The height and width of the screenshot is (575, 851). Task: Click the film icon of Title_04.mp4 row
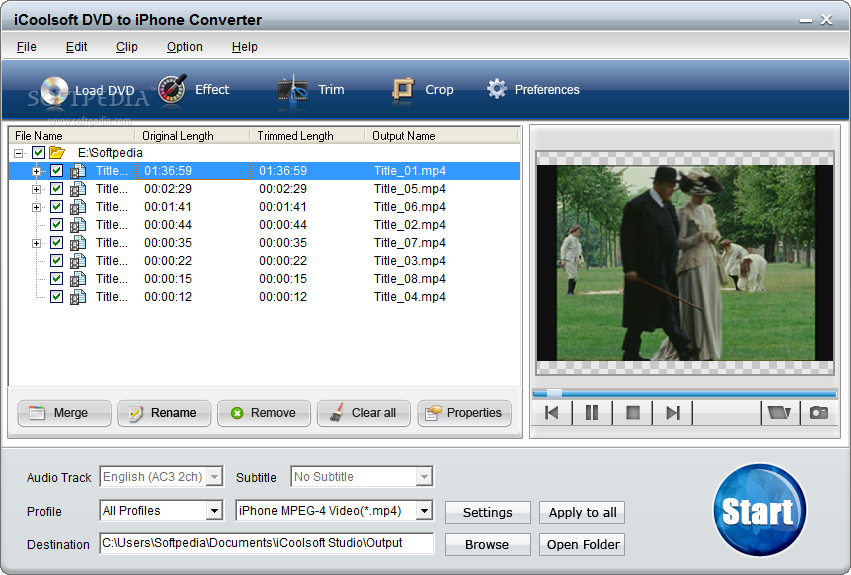(78, 296)
